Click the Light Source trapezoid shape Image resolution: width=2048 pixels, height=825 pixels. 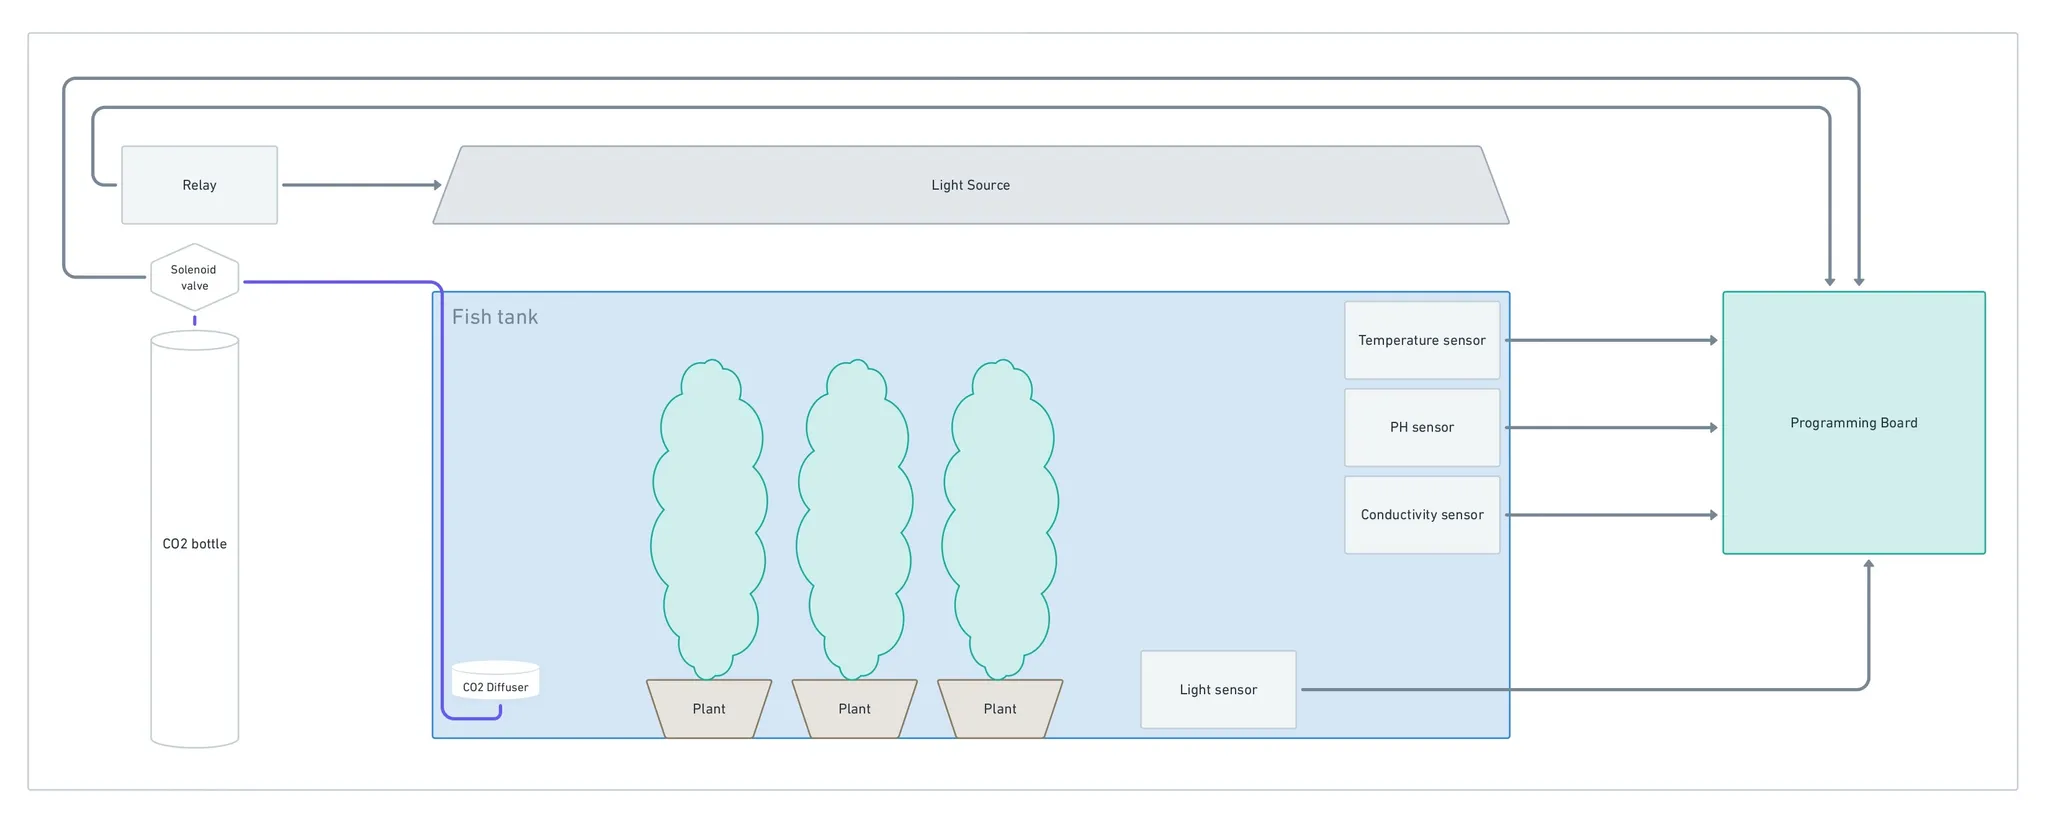click(x=970, y=185)
